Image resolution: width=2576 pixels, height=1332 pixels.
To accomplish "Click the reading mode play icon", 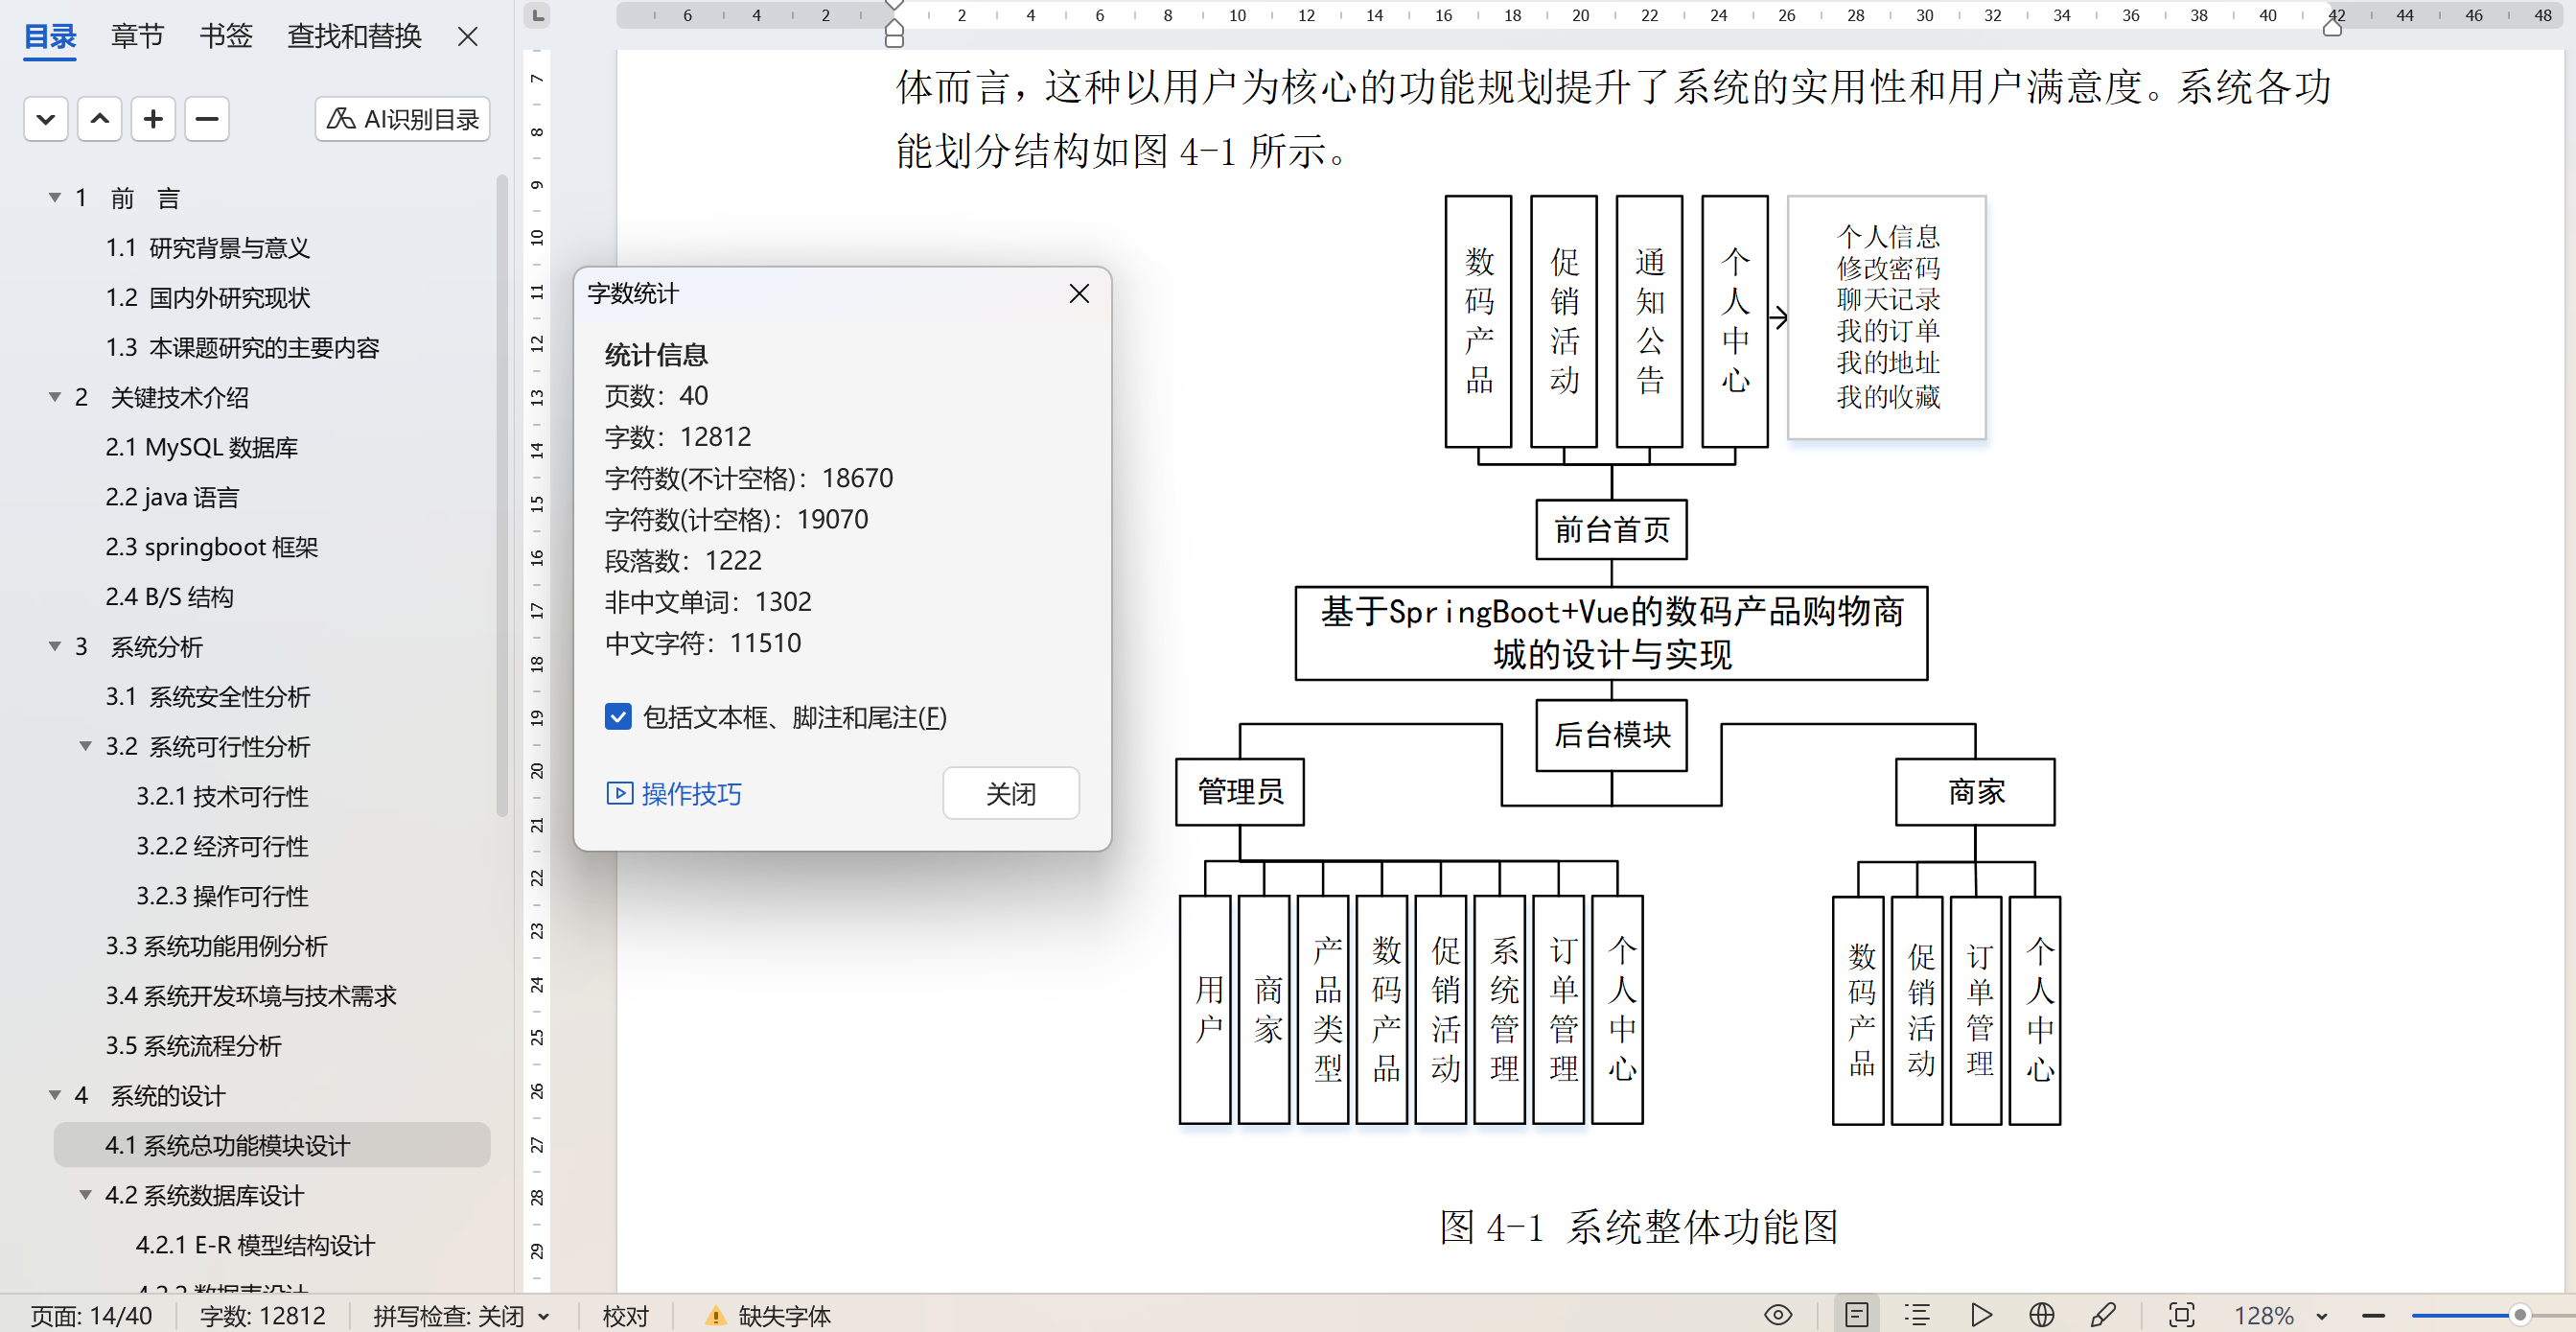I will [x=1981, y=1315].
